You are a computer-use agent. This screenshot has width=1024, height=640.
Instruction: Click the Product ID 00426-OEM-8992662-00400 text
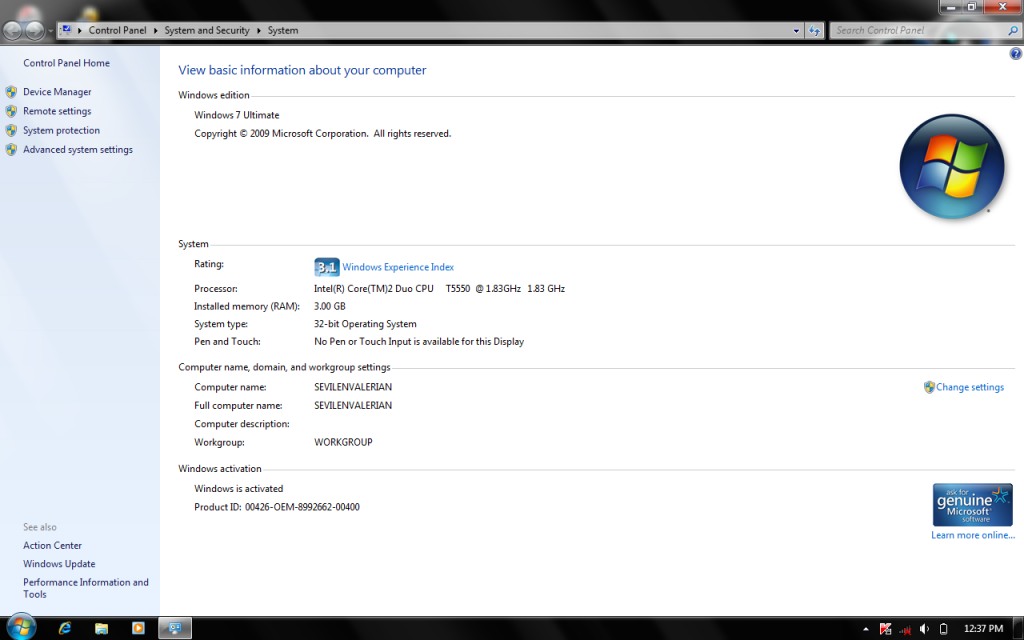[x=277, y=507]
